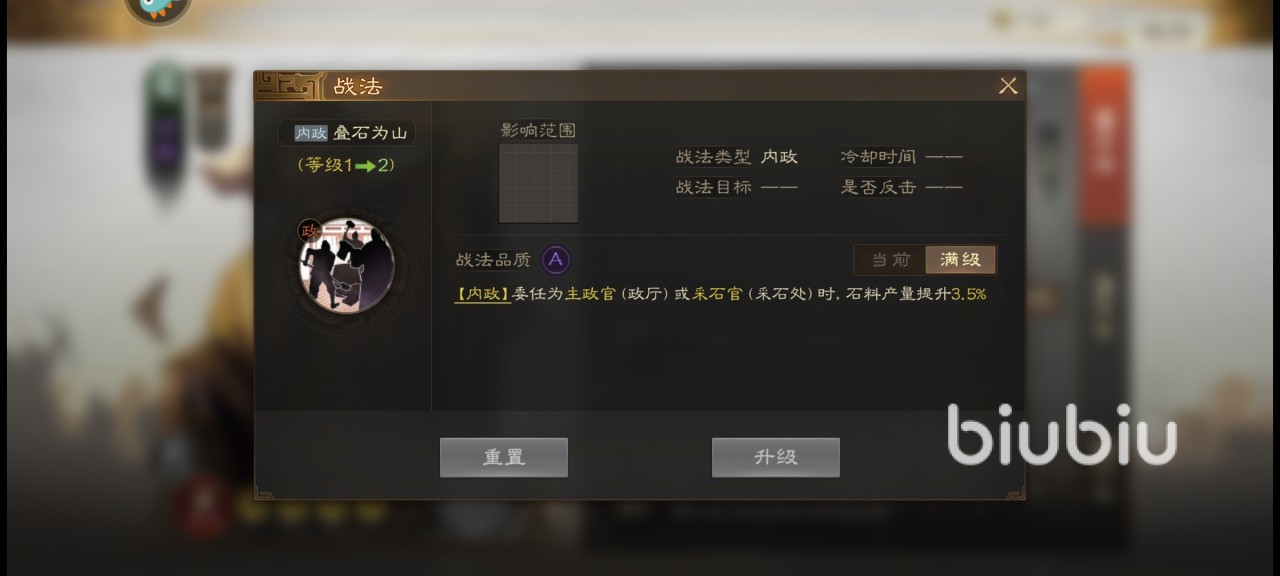Click the green level-up arrow
The width and height of the screenshot is (1280, 576).
click(365, 165)
